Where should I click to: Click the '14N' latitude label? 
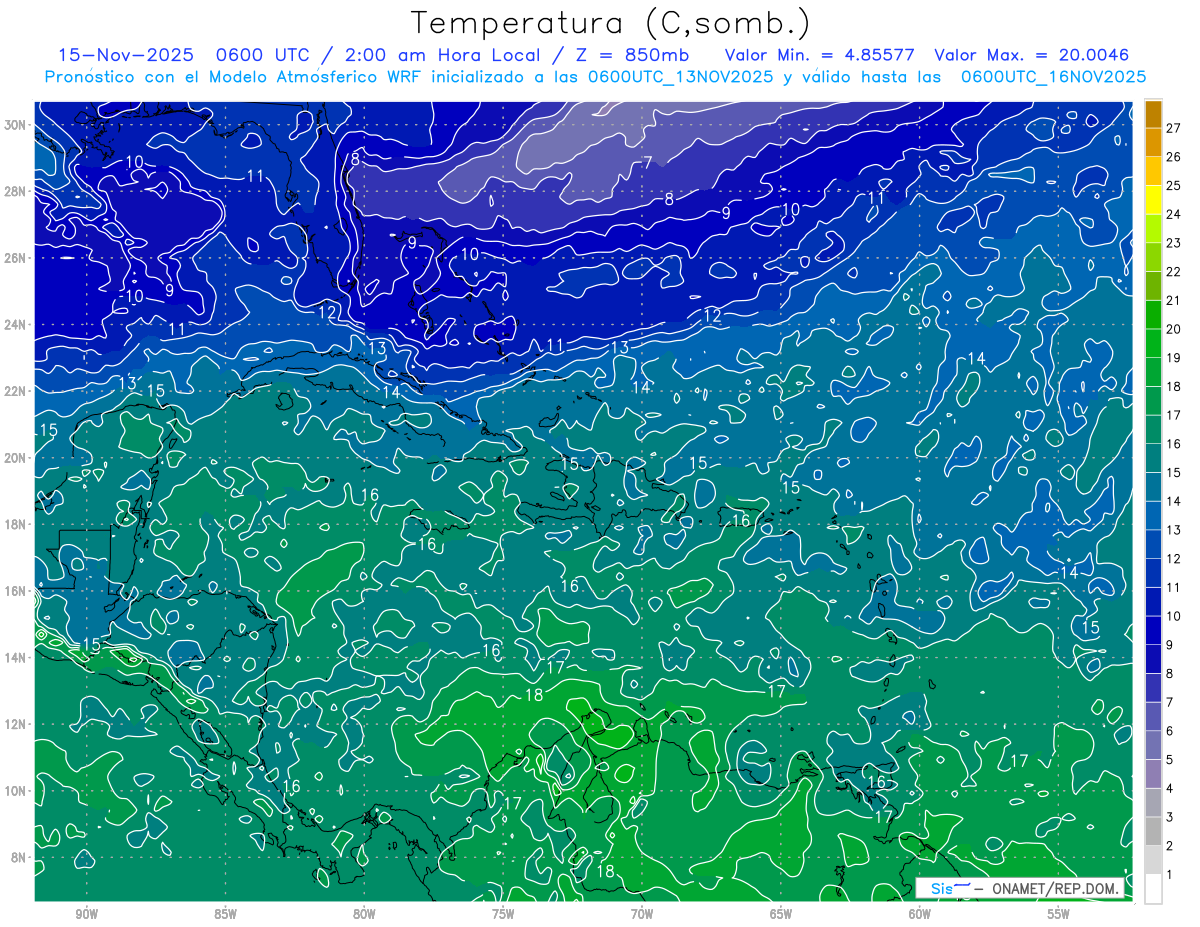(x=16, y=658)
